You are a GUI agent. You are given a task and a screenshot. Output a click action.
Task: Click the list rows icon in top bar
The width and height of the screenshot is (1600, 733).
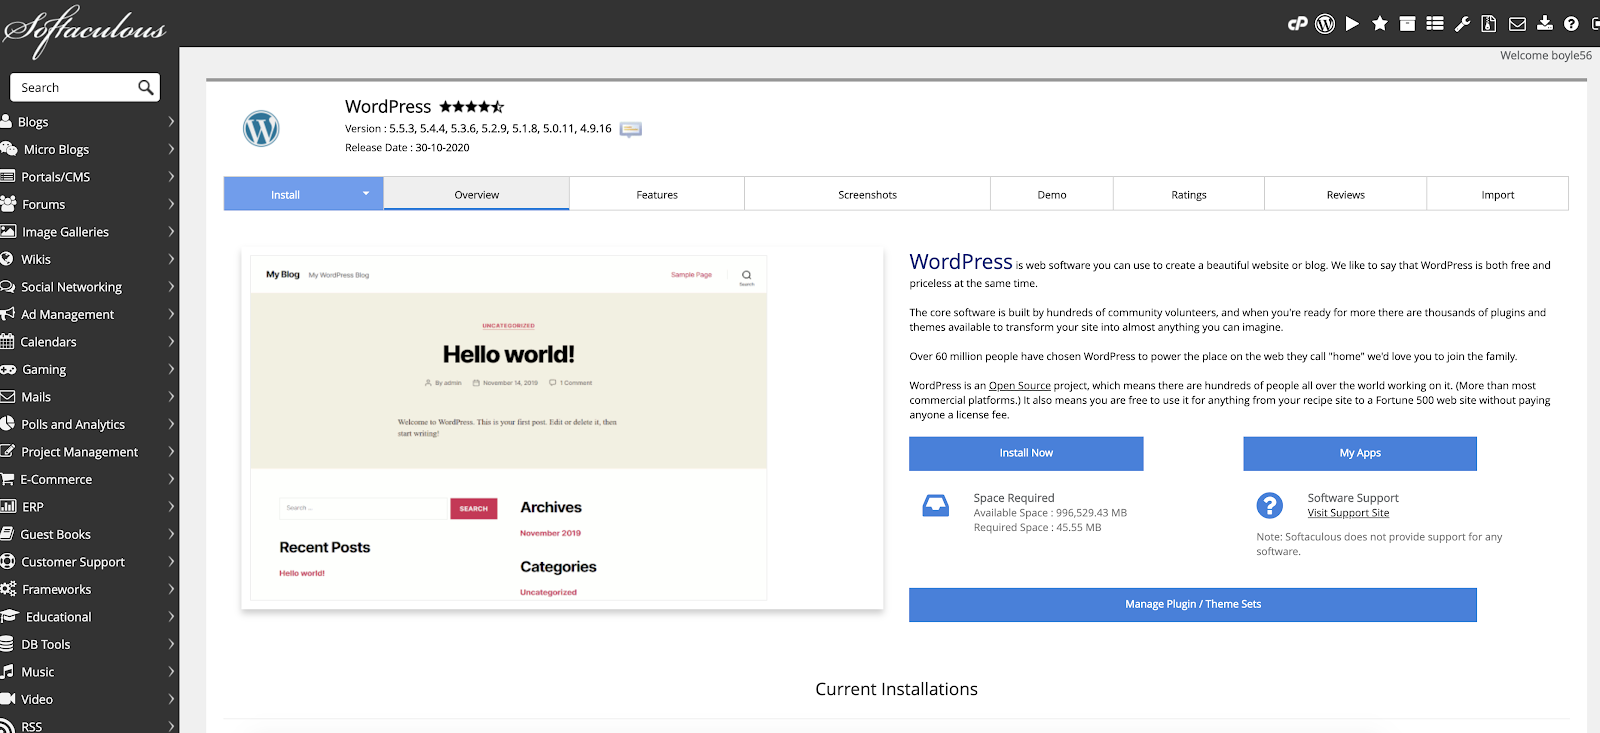1435,24
